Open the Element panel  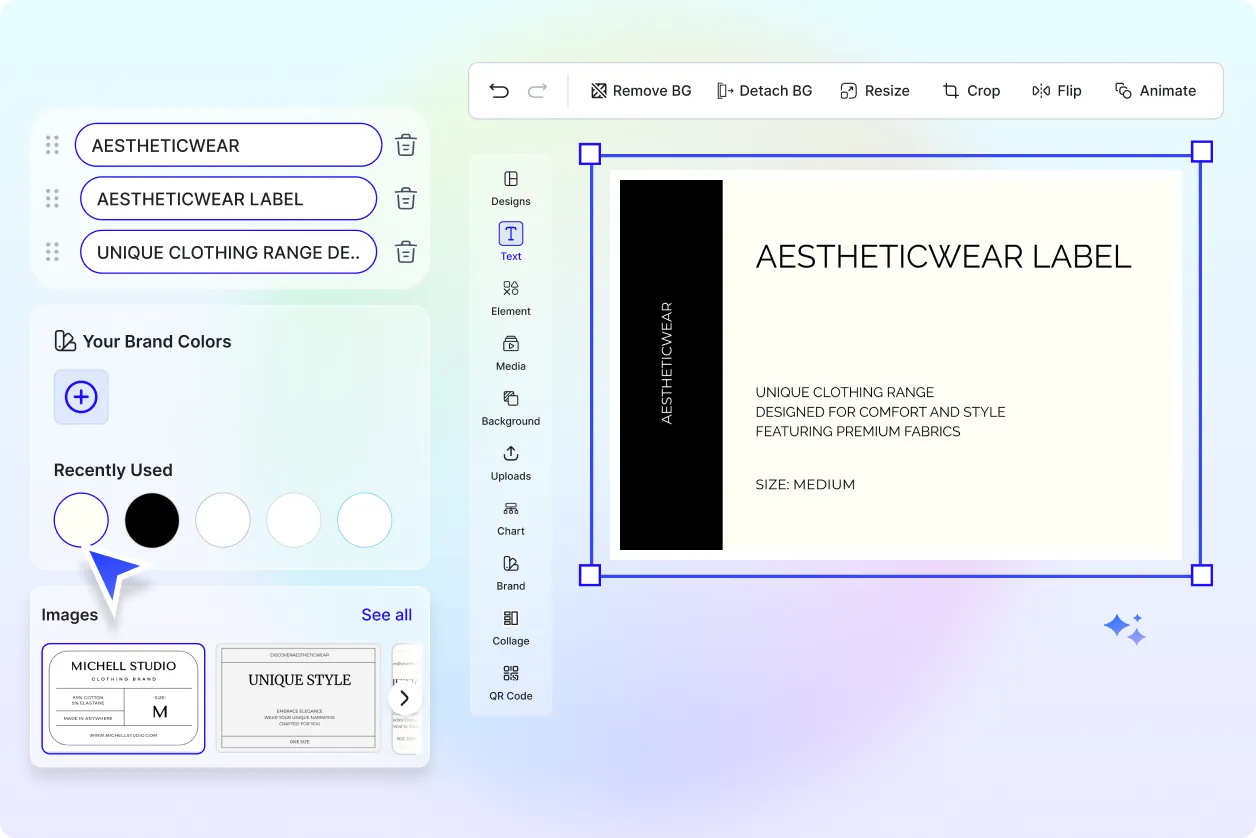tap(510, 297)
